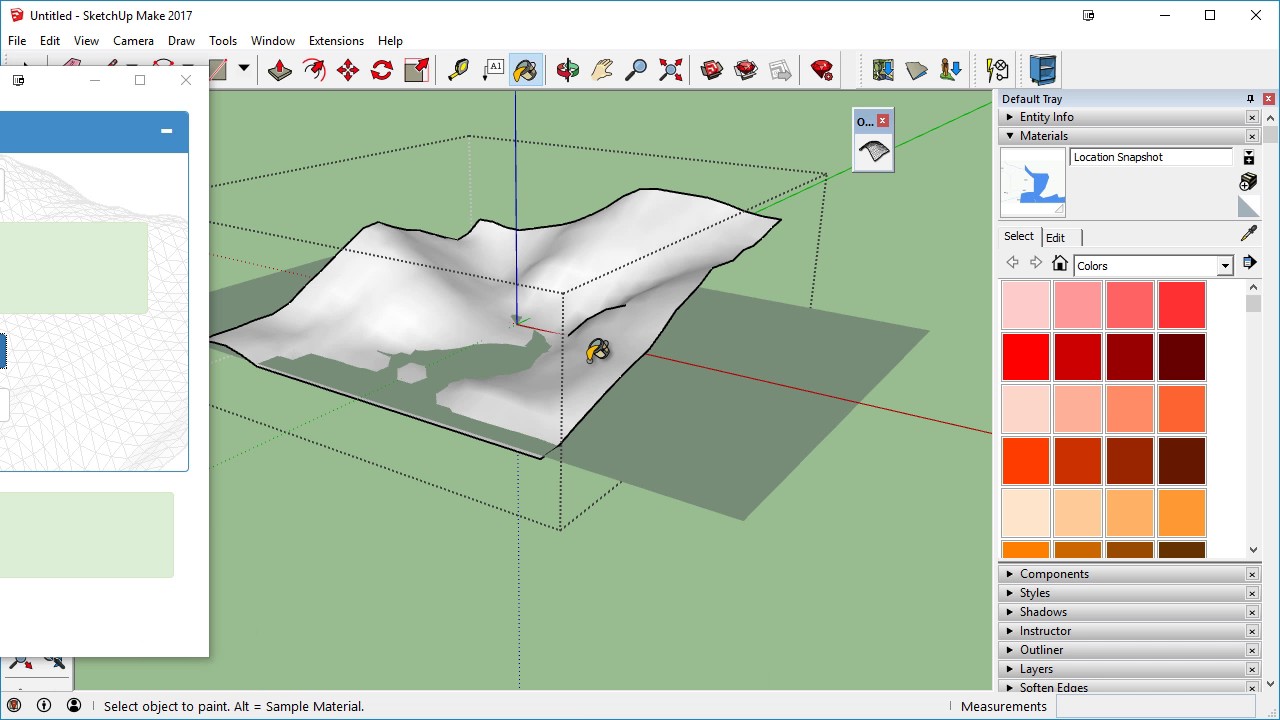1280x720 pixels.
Task: Pick the pure red swatch in second row
Action: point(1026,357)
